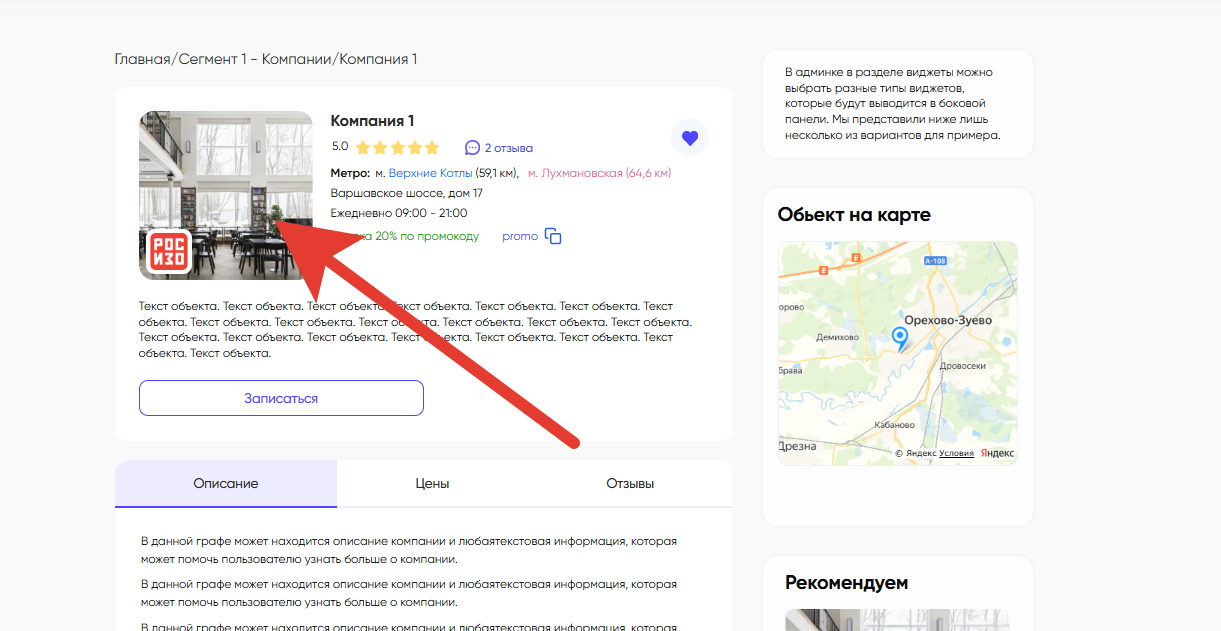Click the thumbnail under Рекомендуем

[x=897, y=620]
